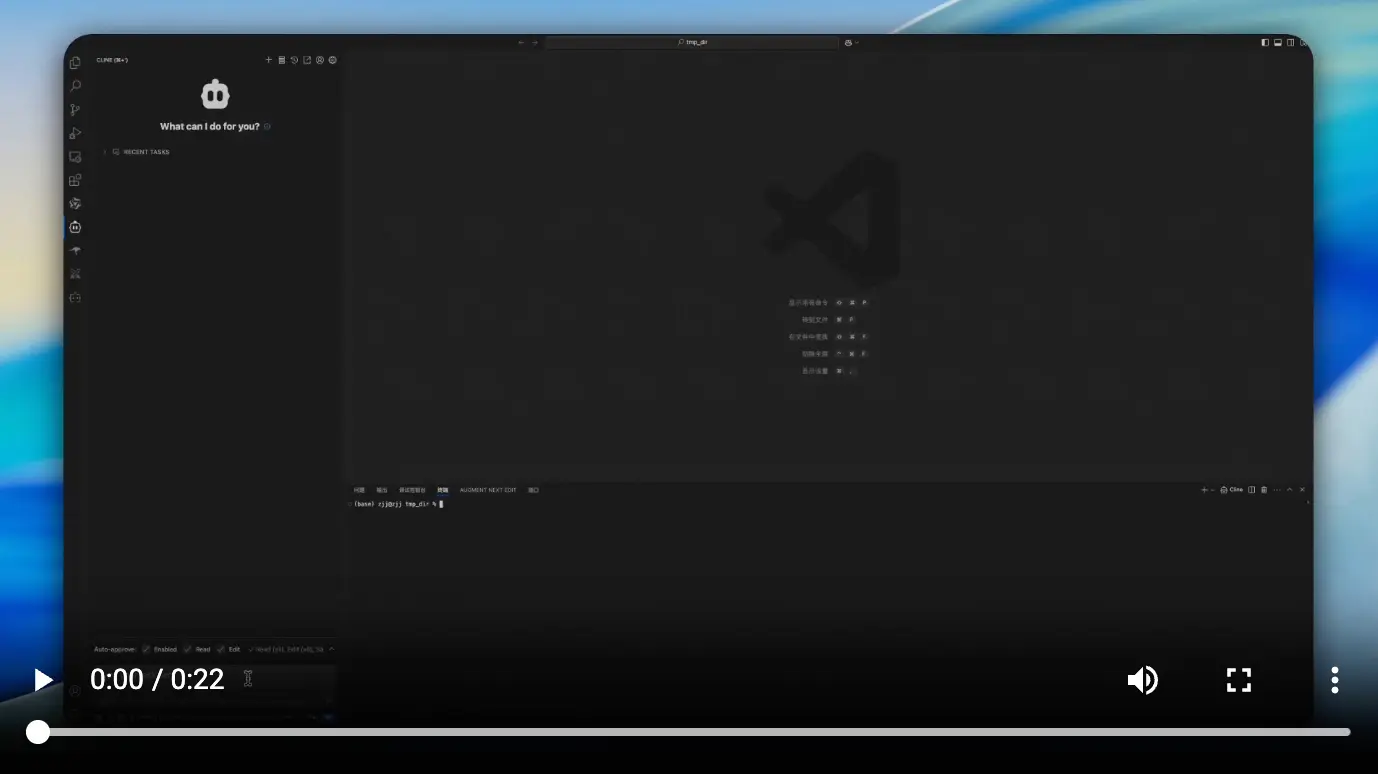This screenshot has width=1378, height=774.
Task: Toggle the Auto-approve Enabled checkbox
Action: (x=146, y=649)
